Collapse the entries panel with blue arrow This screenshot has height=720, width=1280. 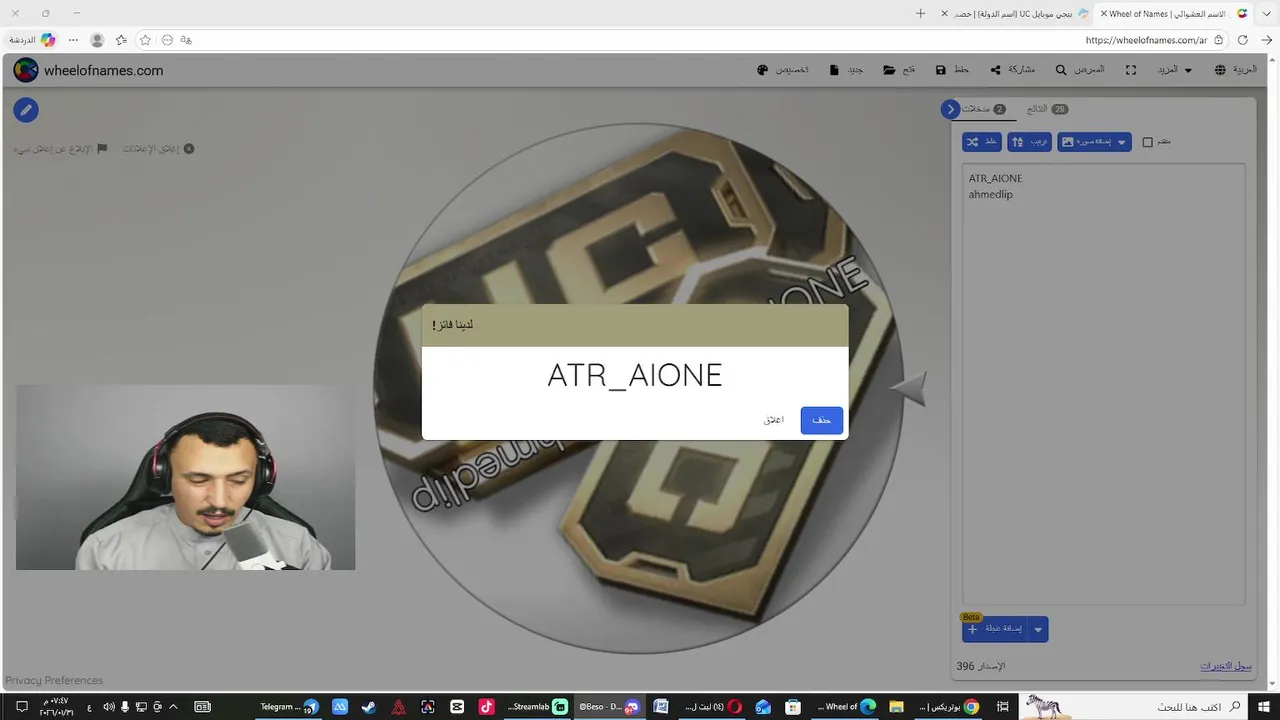pyautogui.click(x=950, y=109)
